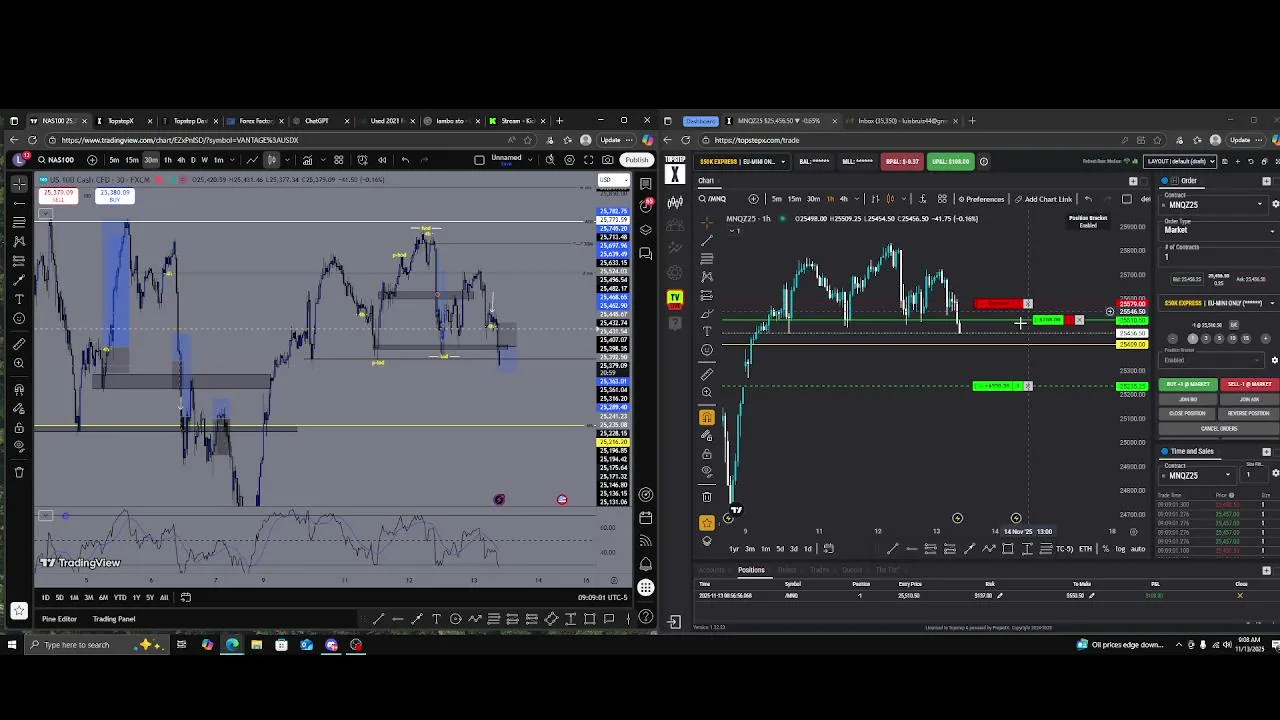The width and height of the screenshot is (1280, 720).
Task: Open the indicators menu in TradingView toolbar
Action: click(x=307, y=160)
